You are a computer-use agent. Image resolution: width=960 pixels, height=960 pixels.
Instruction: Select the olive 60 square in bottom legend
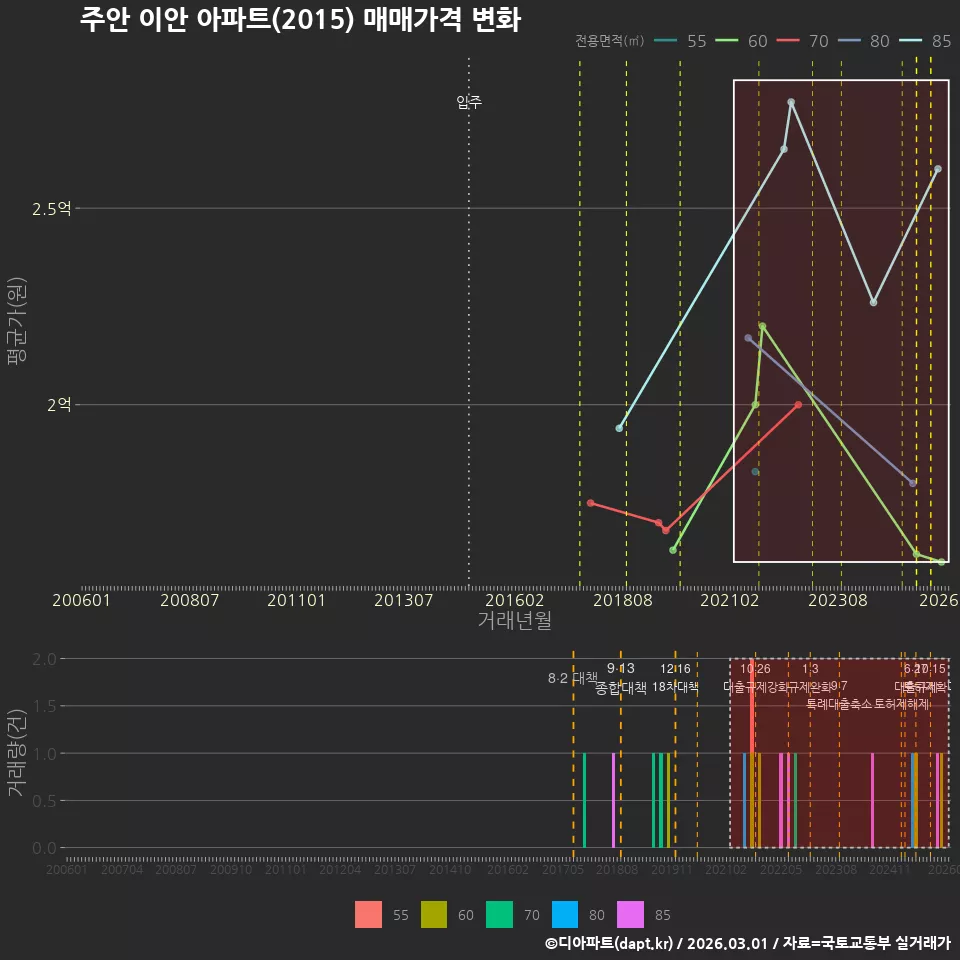click(x=434, y=914)
